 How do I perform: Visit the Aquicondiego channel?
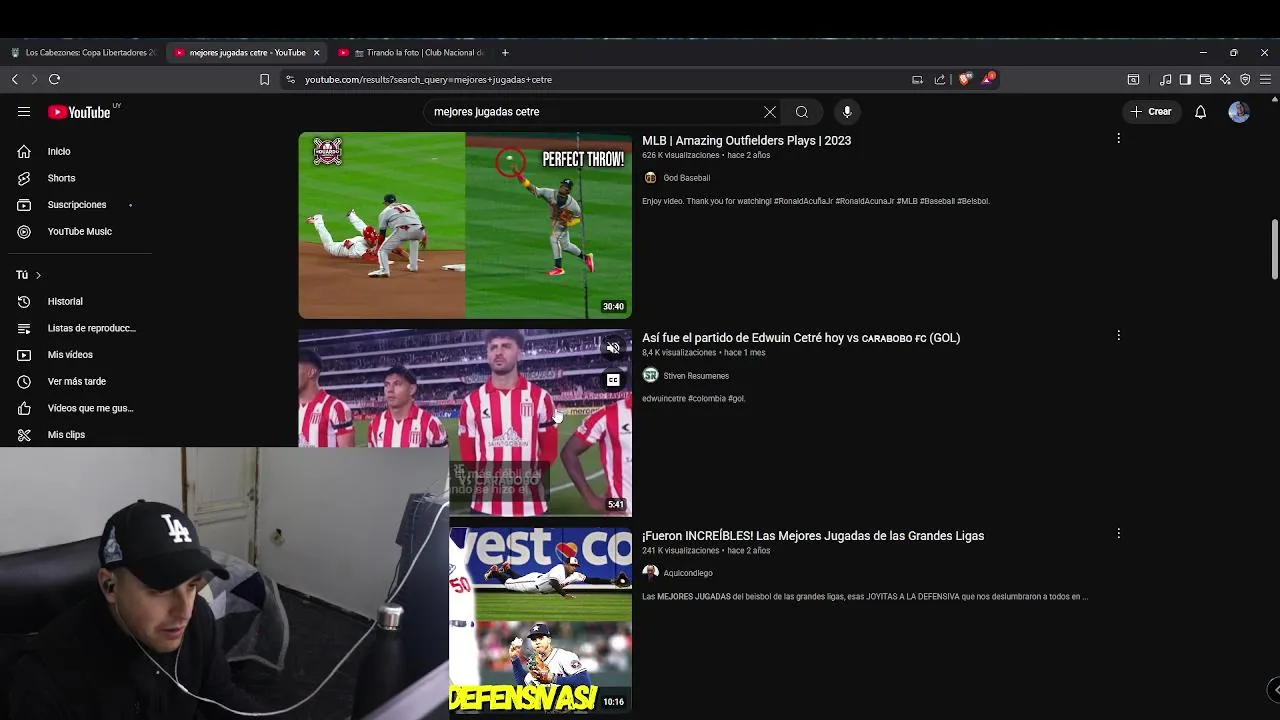(688, 573)
